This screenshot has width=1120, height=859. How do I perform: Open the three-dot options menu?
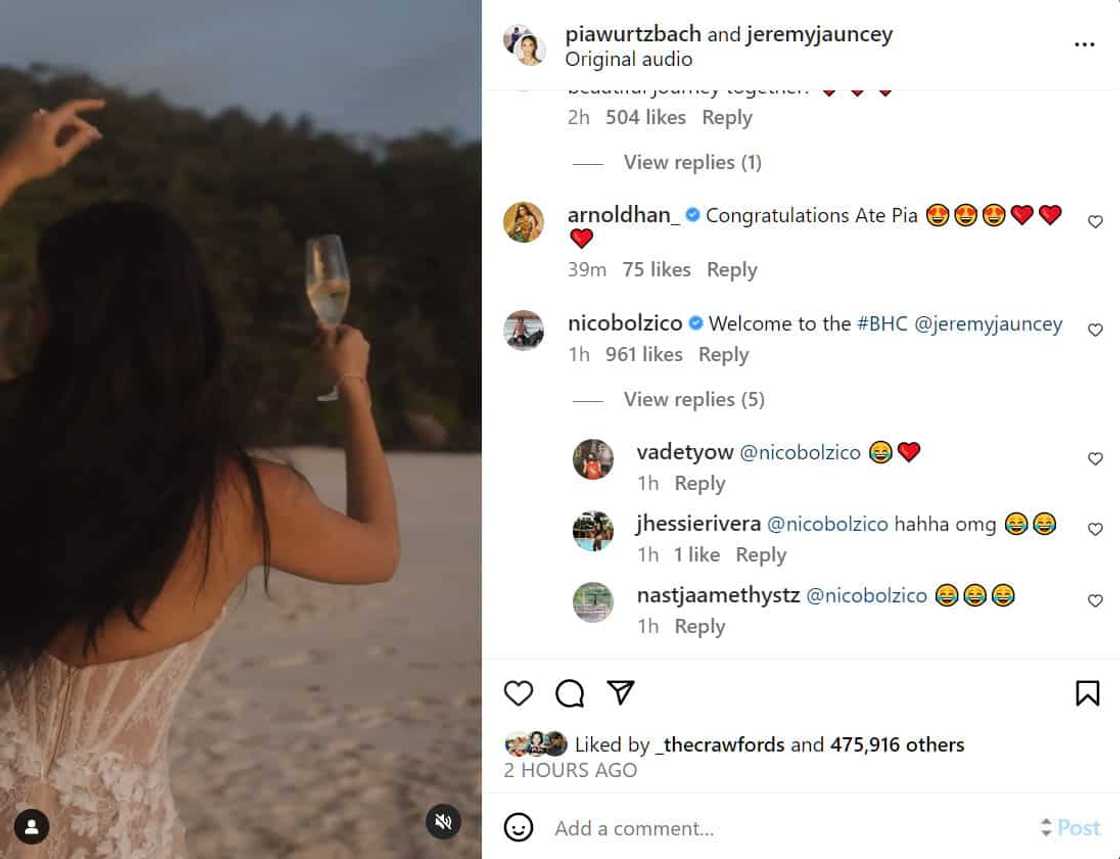coord(1084,44)
